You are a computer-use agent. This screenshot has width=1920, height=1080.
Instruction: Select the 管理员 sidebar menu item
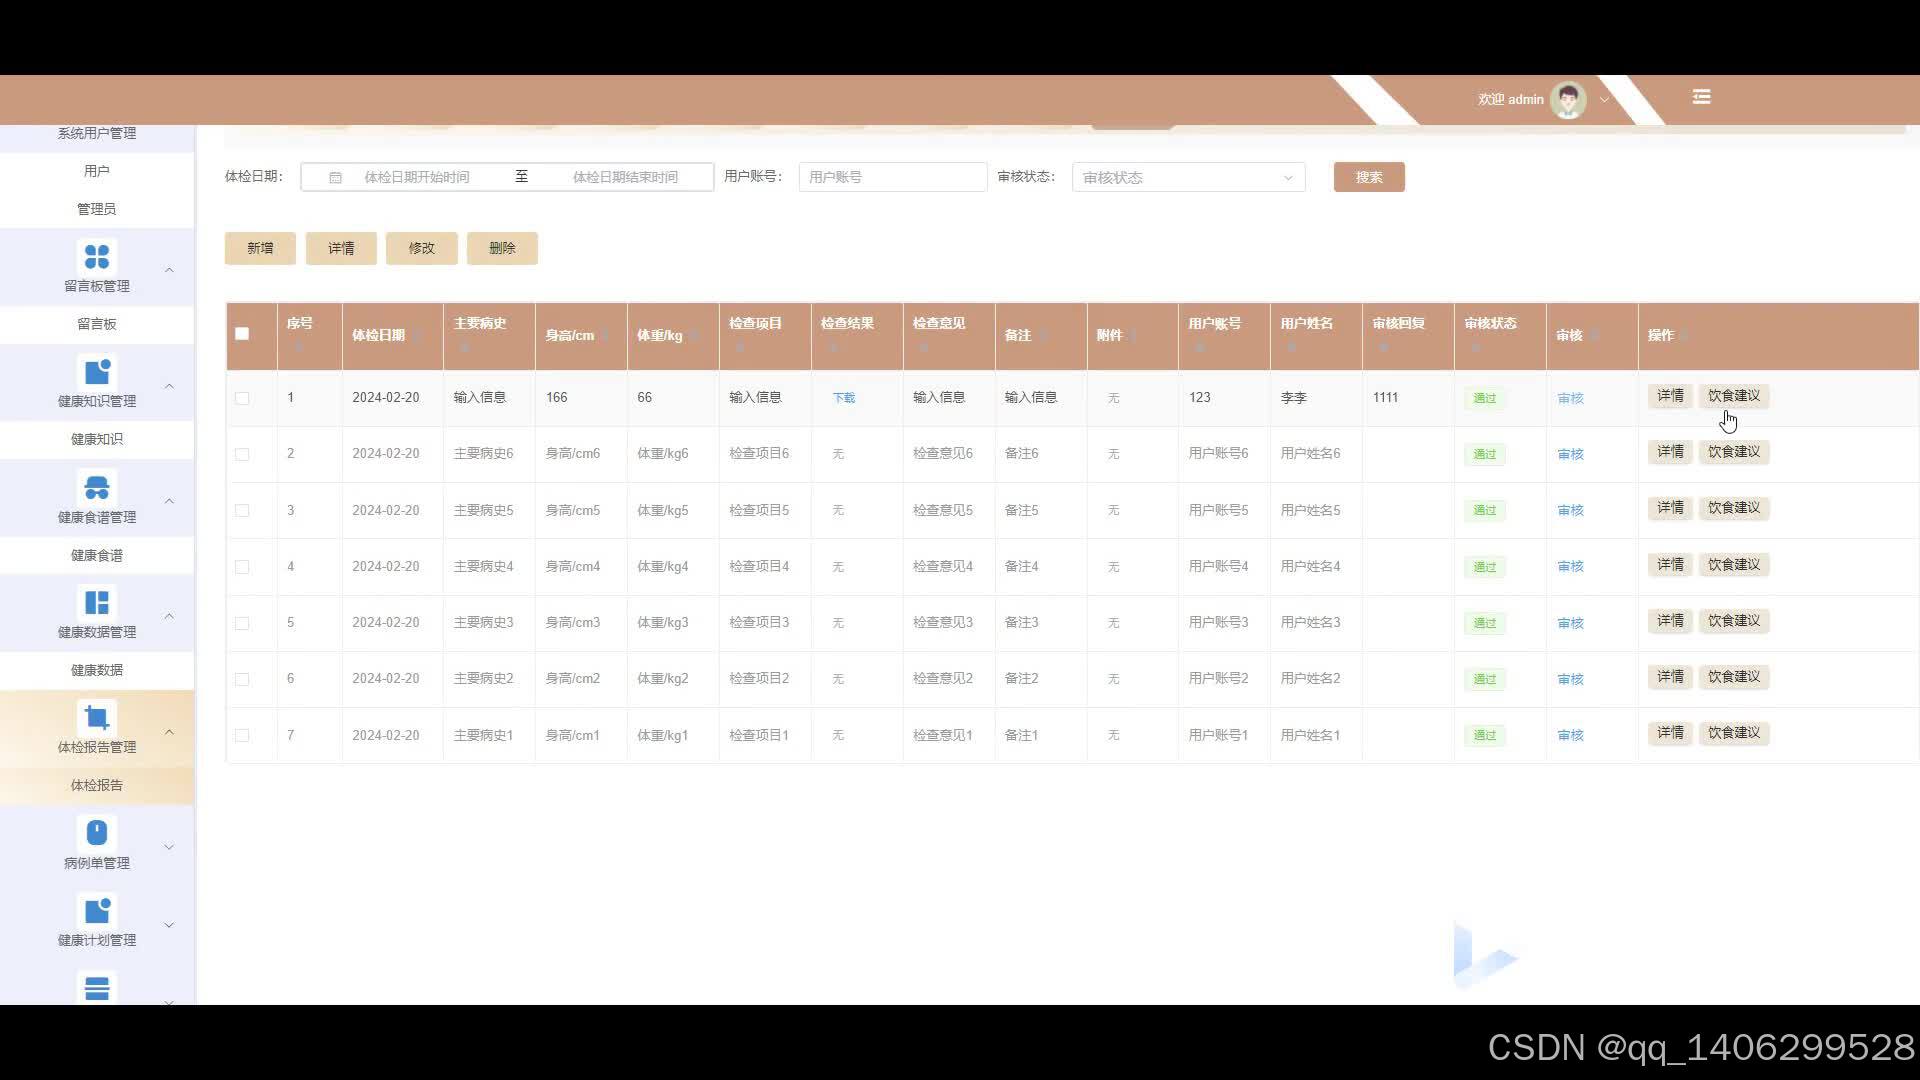tap(97, 209)
